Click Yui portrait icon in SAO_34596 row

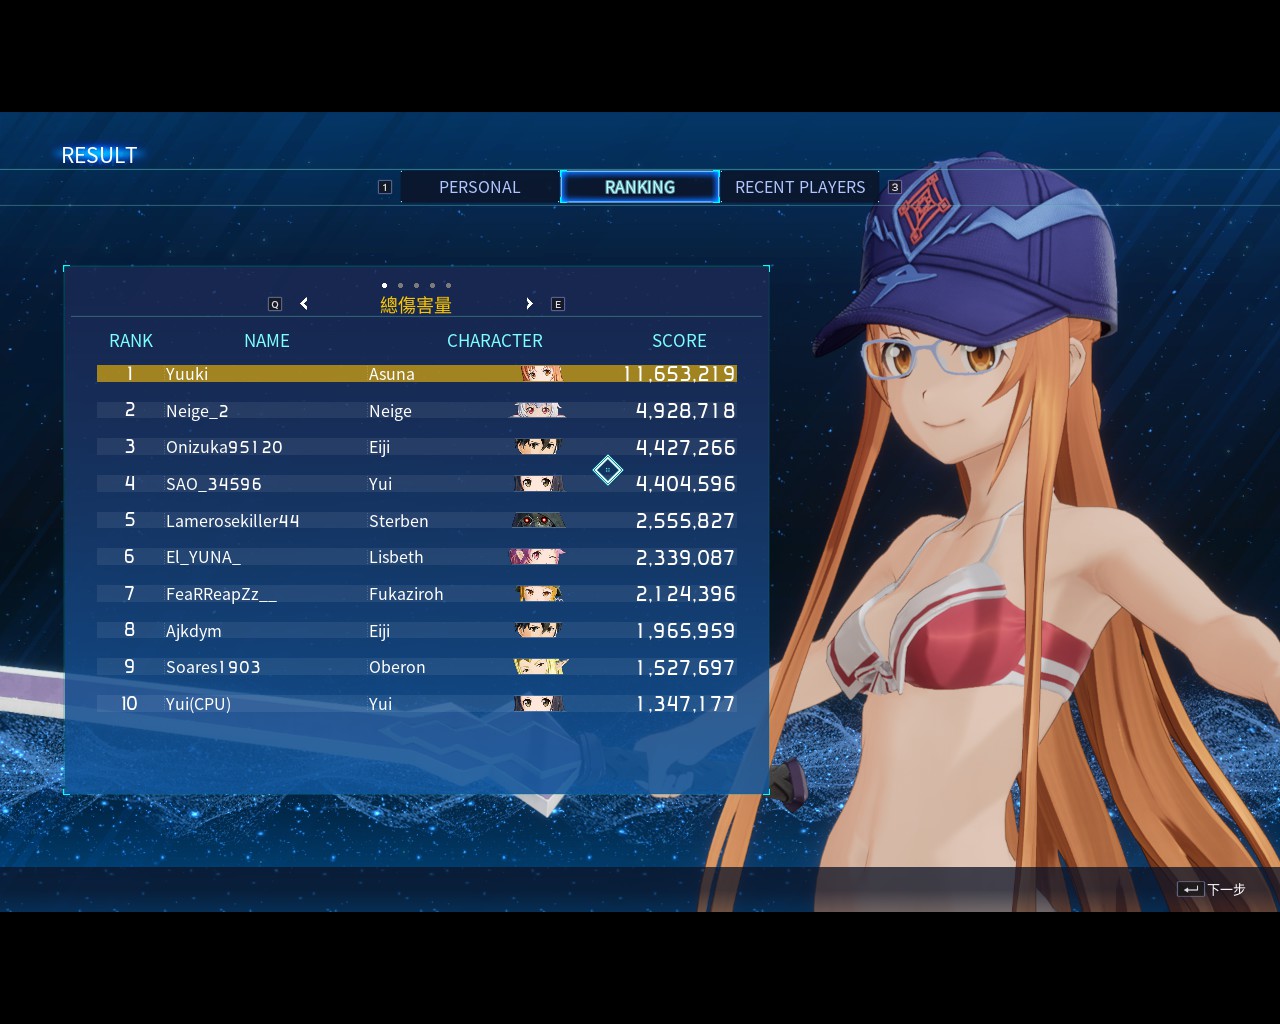pyautogui.click(x=538, y=484)
